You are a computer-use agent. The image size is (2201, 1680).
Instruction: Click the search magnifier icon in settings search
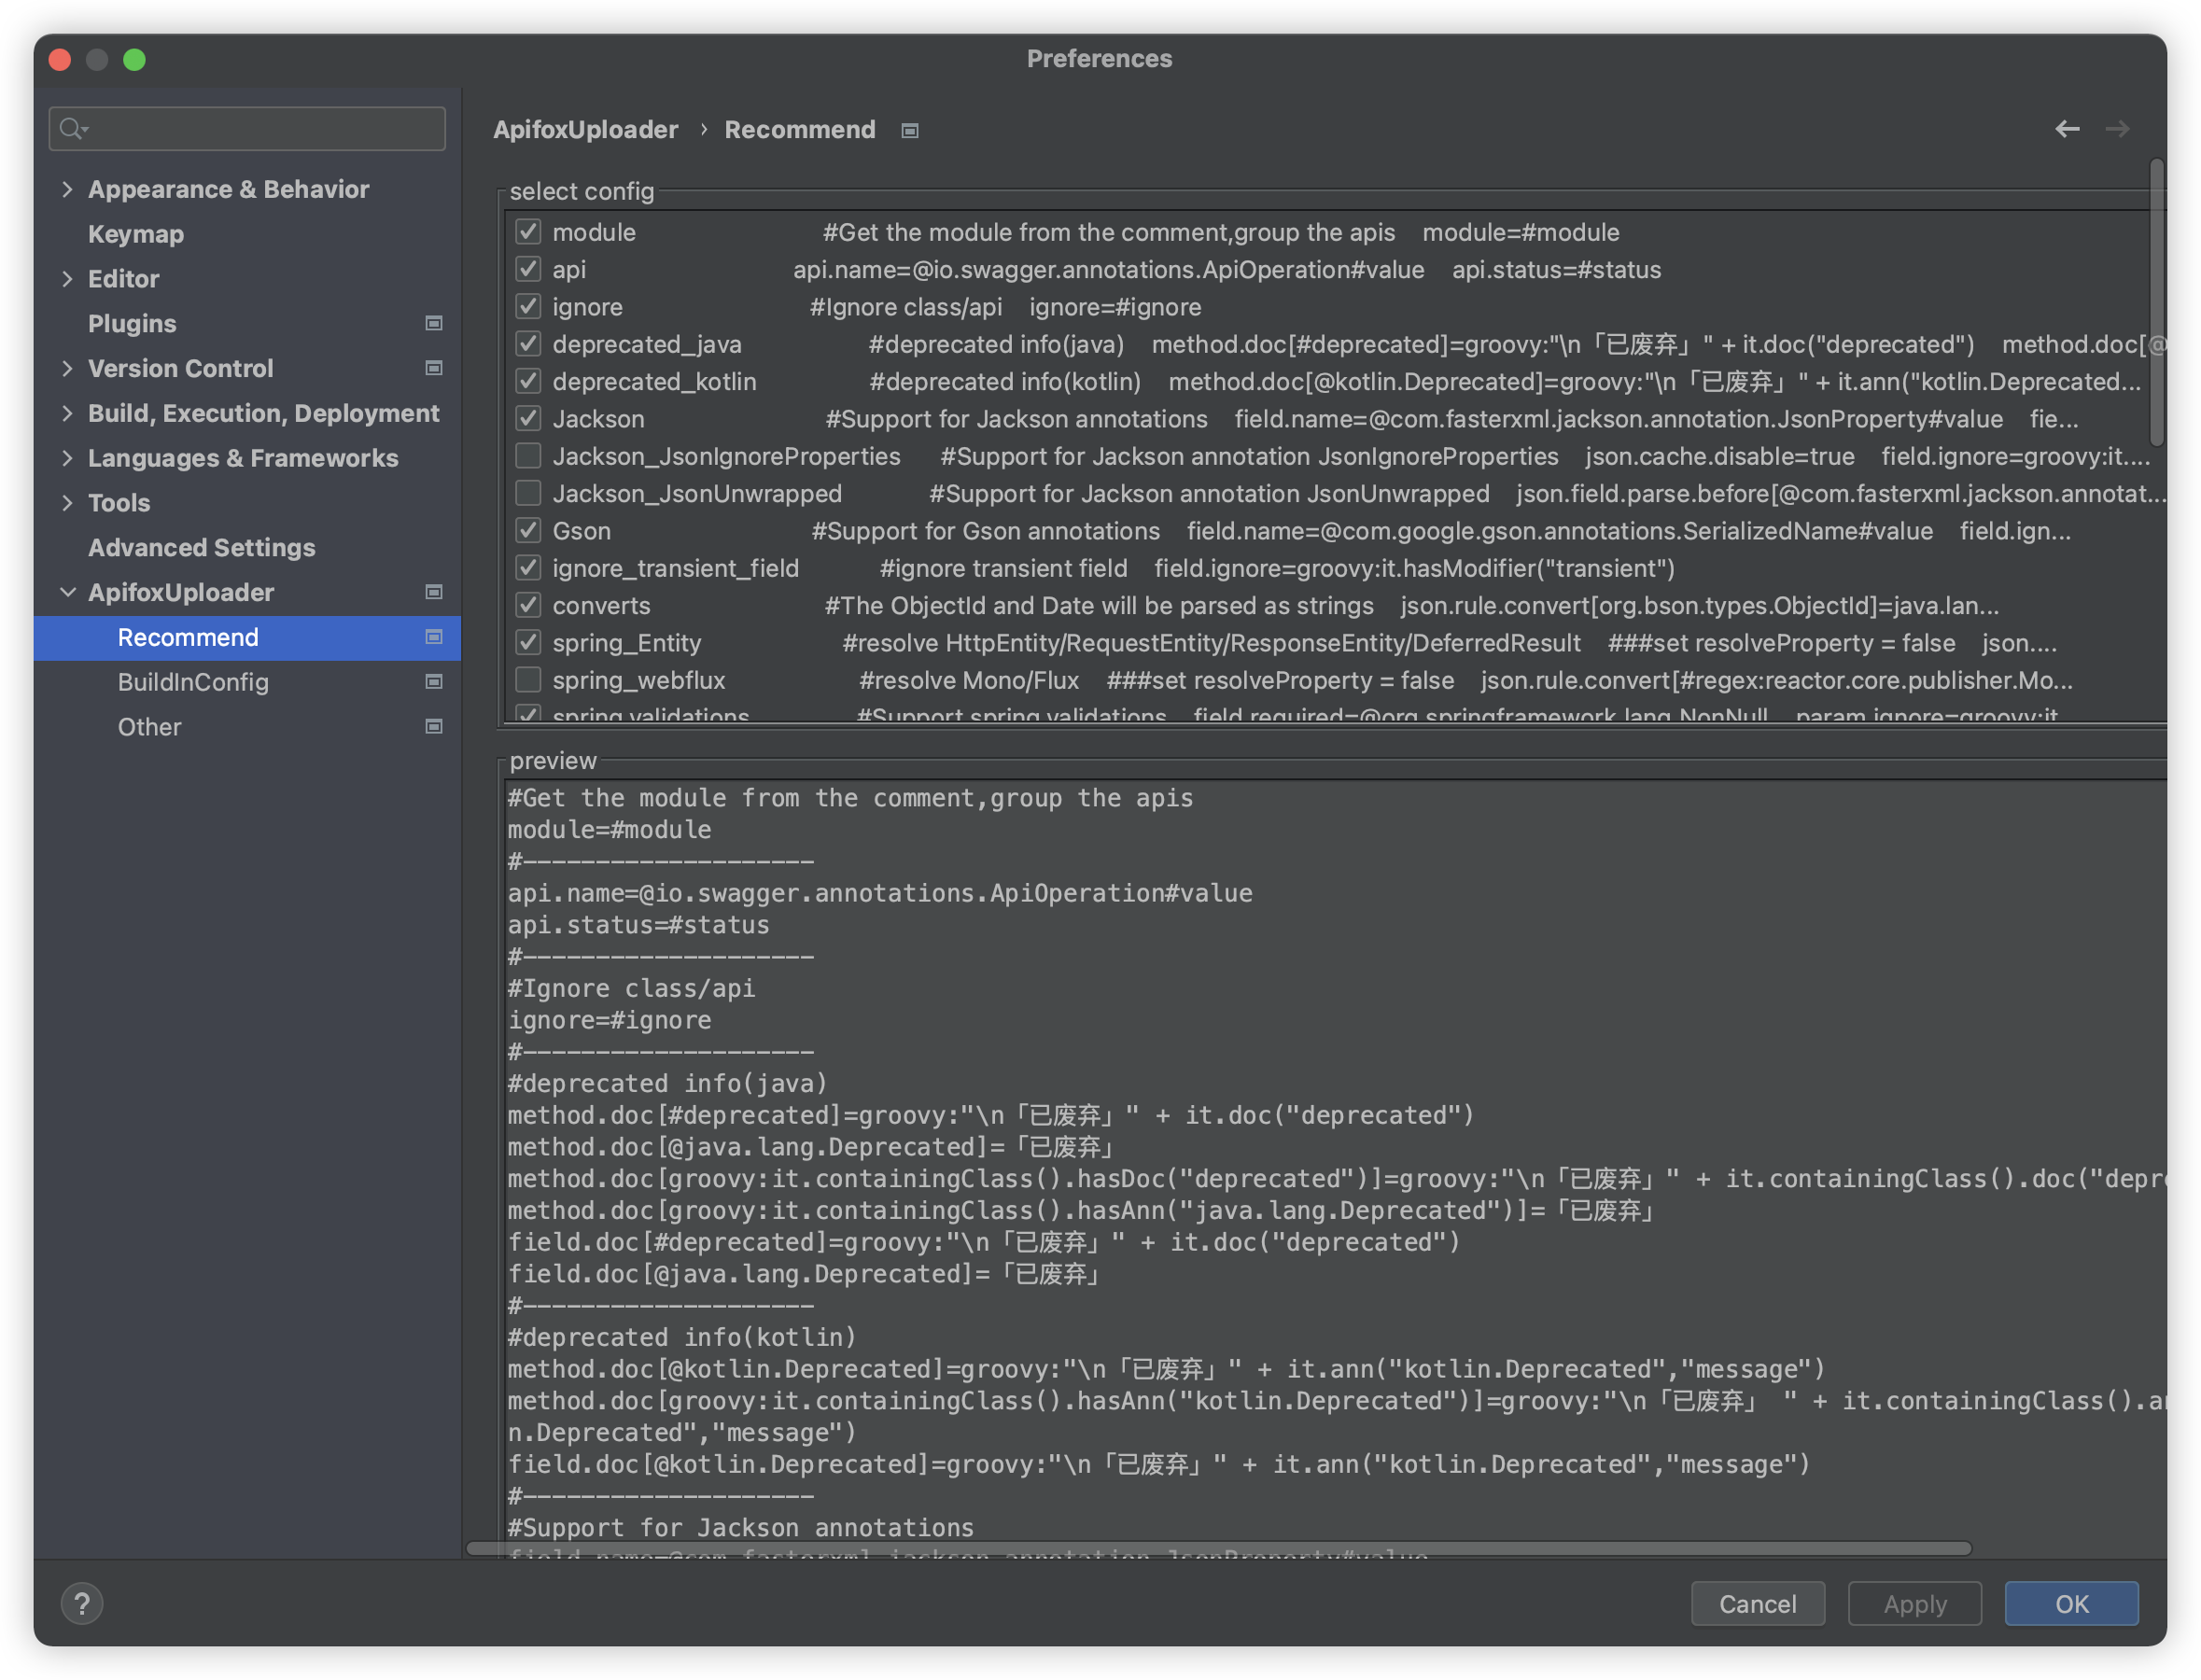[72, 129]
